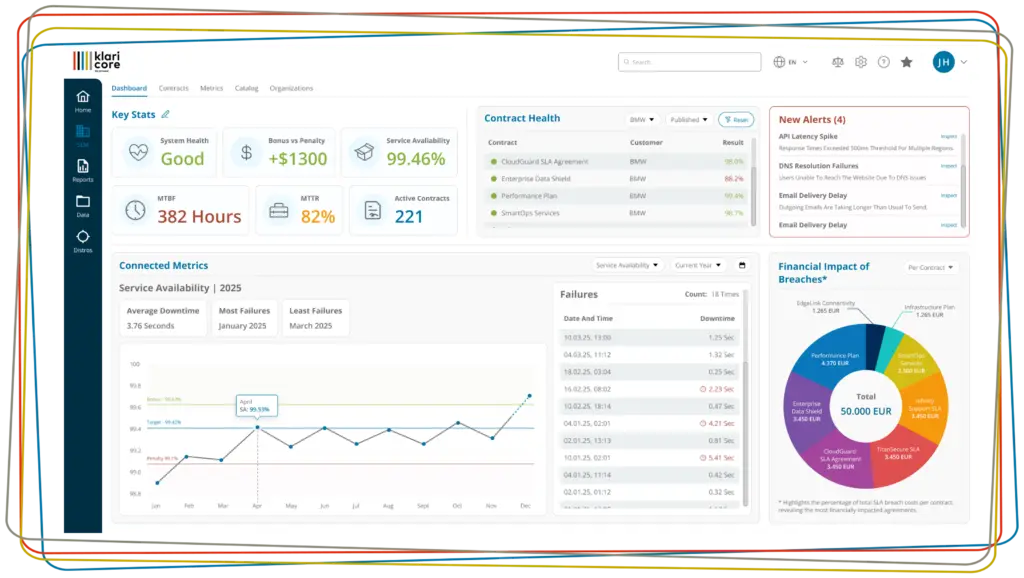Click the 50.000 EUR total in donut chart
The image size is (1024, 578).
866,411
